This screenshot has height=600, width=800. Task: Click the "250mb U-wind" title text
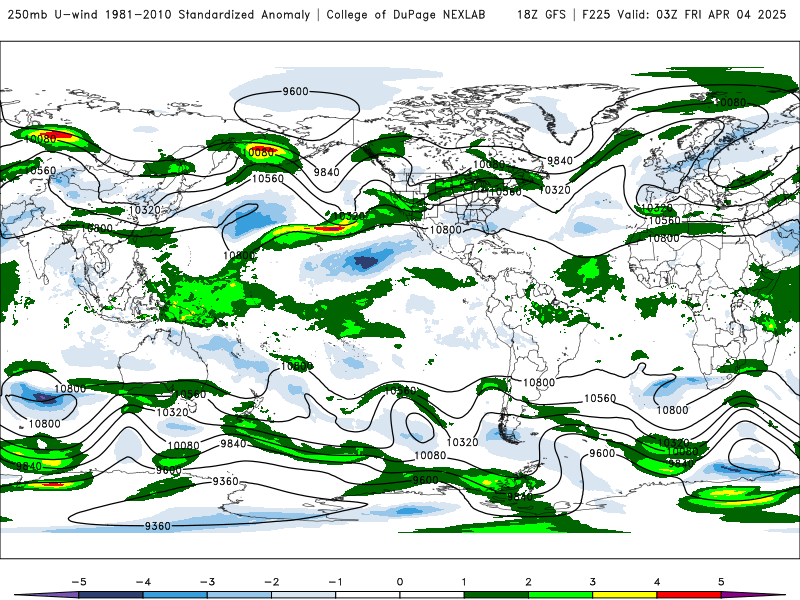(52, 14)
